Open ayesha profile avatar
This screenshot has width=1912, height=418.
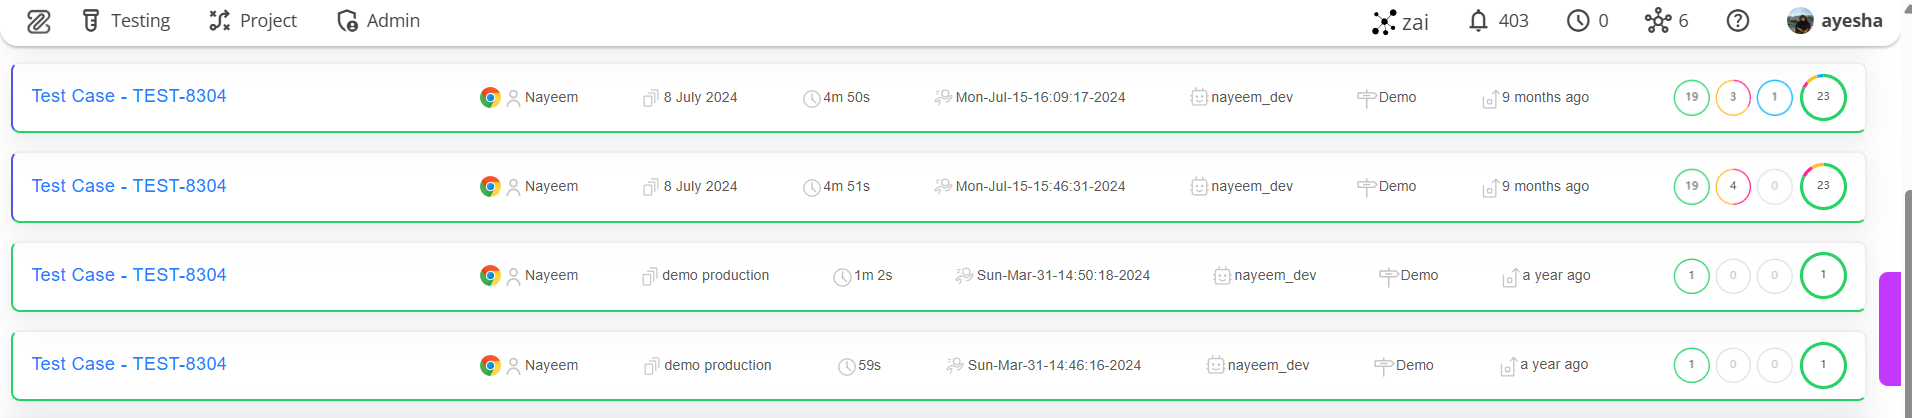[x=1800, y=21]
